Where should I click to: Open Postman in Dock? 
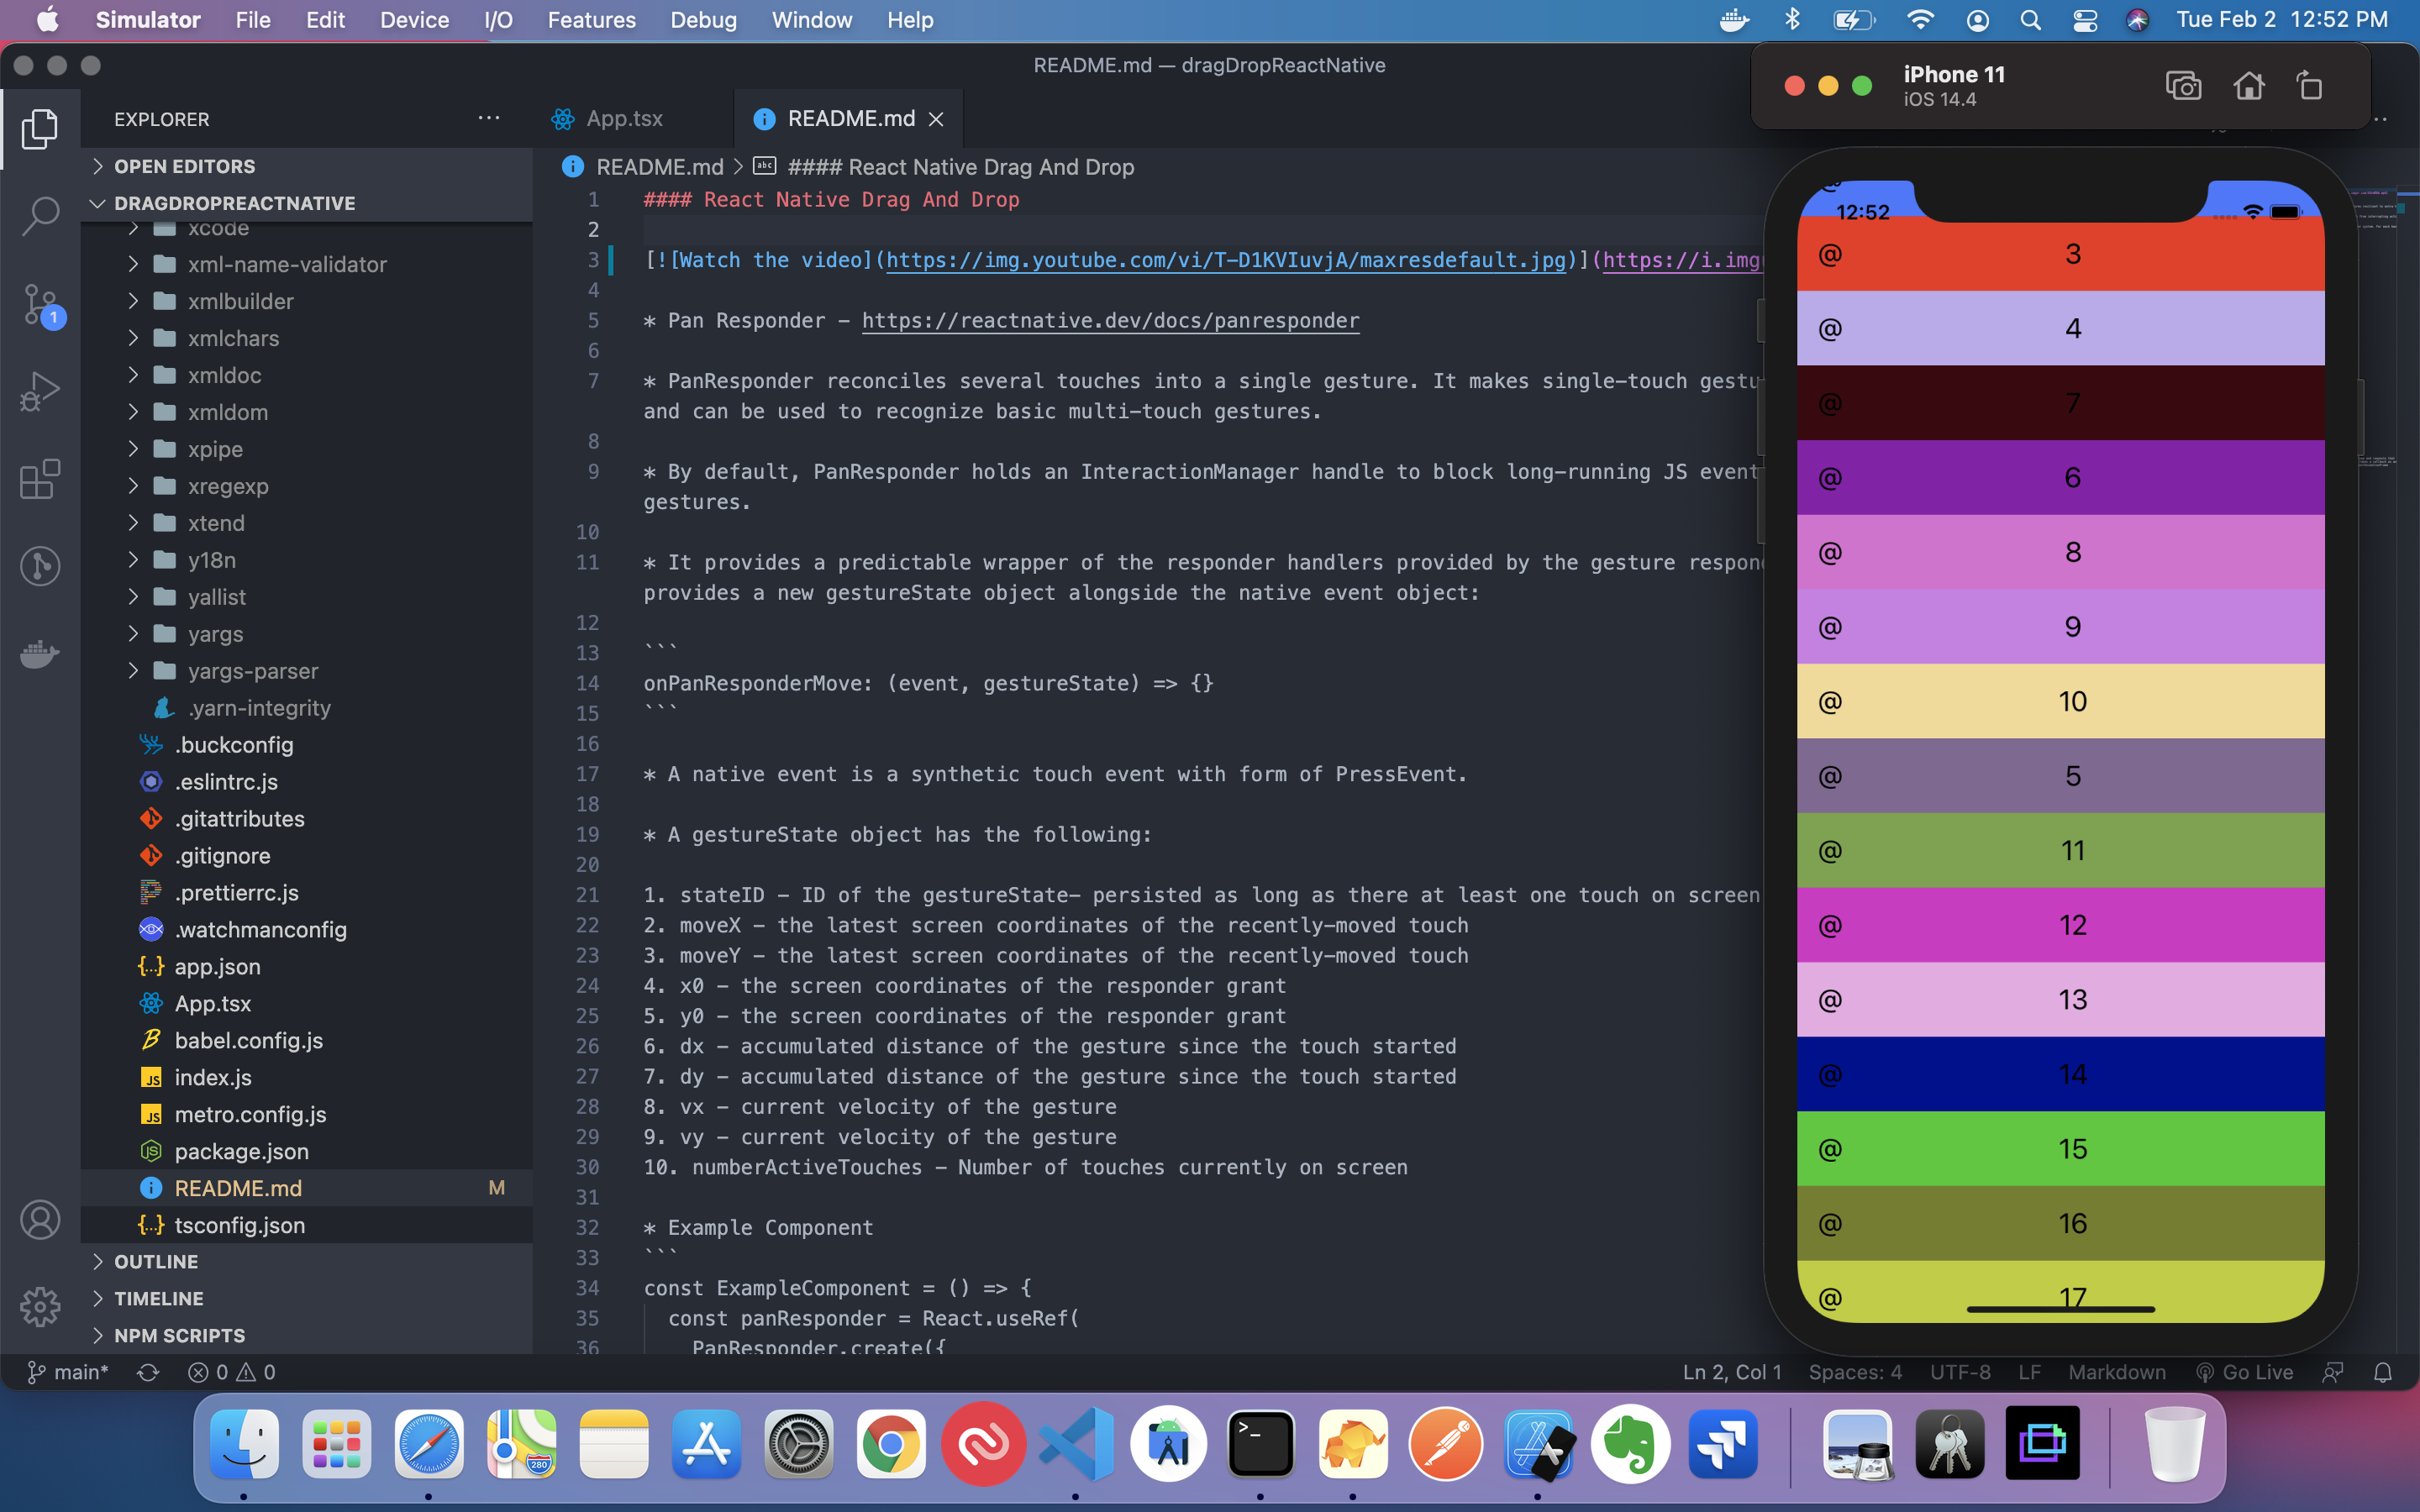coord(1446,1444)
